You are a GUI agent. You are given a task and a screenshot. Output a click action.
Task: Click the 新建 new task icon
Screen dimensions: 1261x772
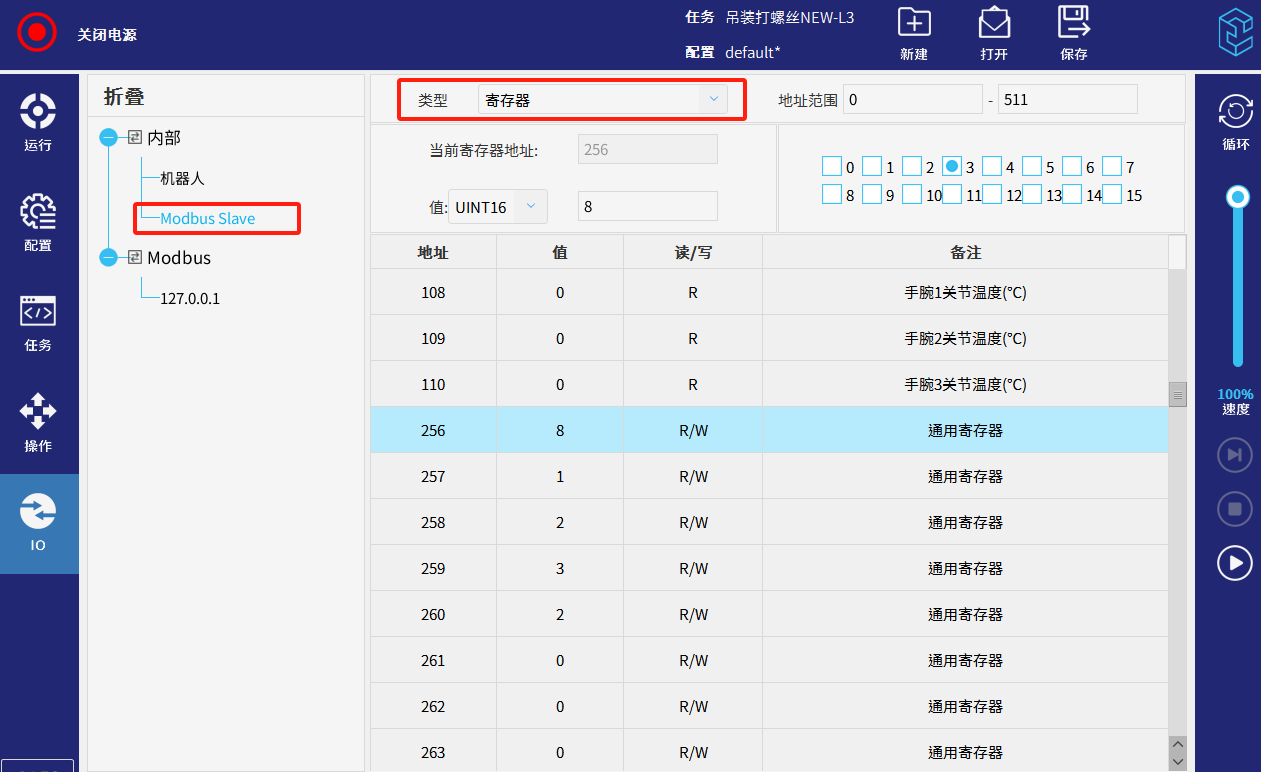[913, 23]
